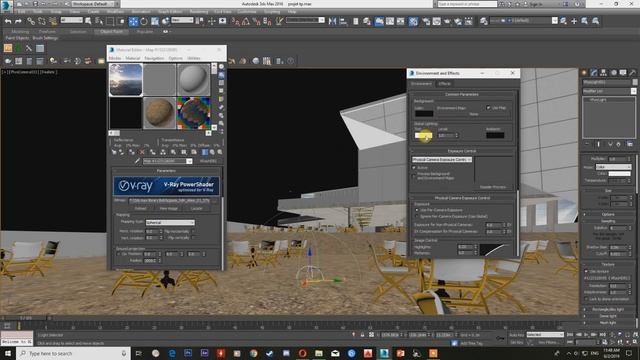Click Reset Map delete icon in Material Editor

pyautogui.click(x=142, y=152)
